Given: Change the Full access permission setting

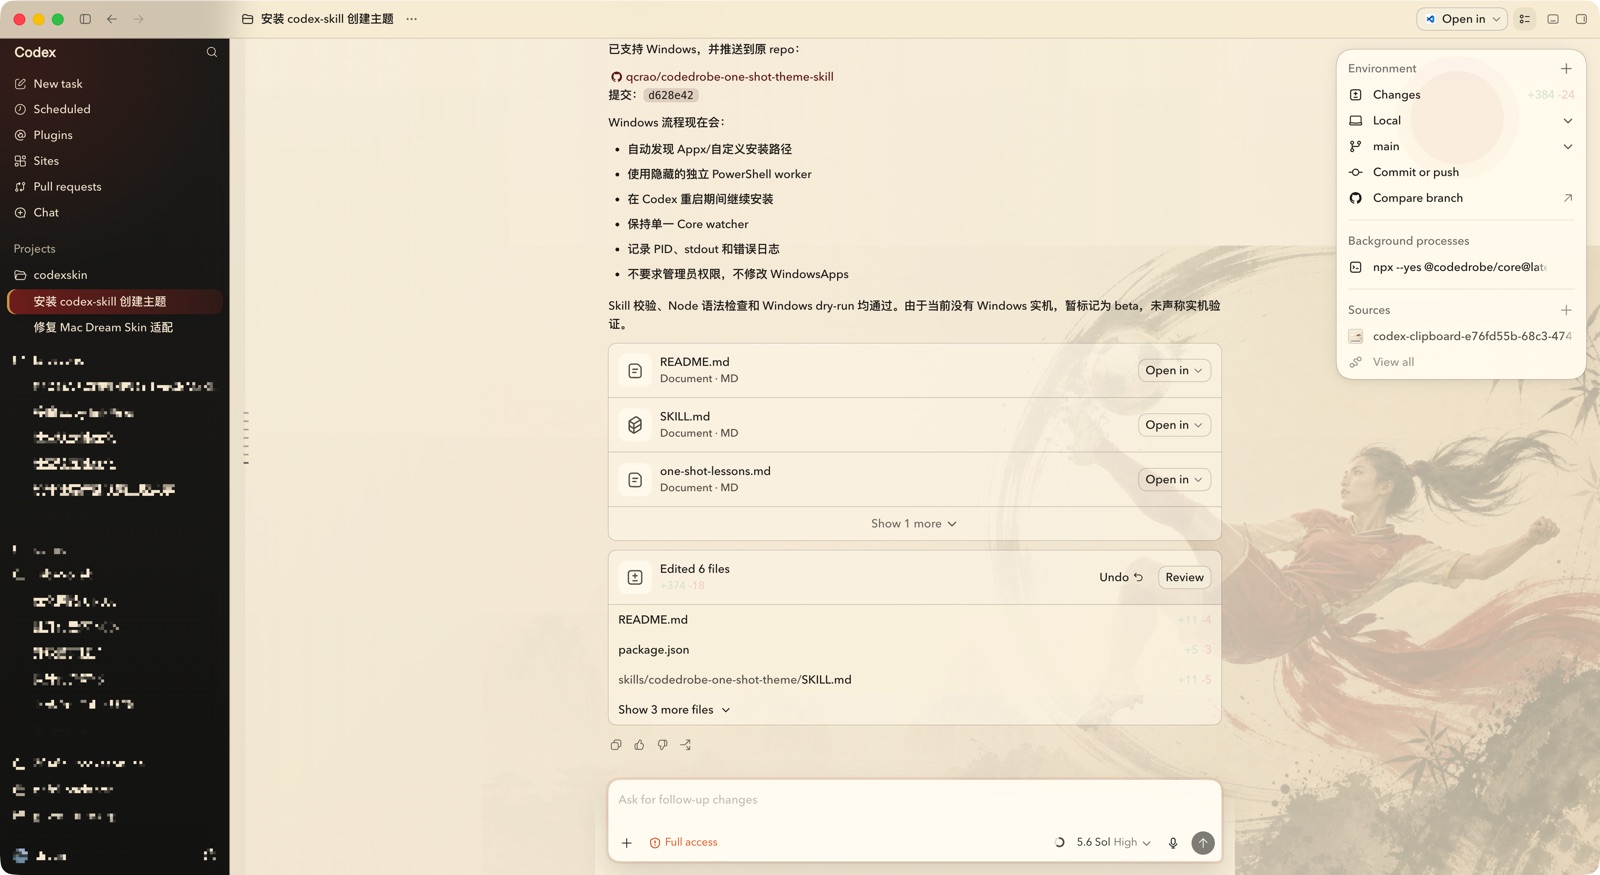Looking at the screenshot, I should click(684, 843).
